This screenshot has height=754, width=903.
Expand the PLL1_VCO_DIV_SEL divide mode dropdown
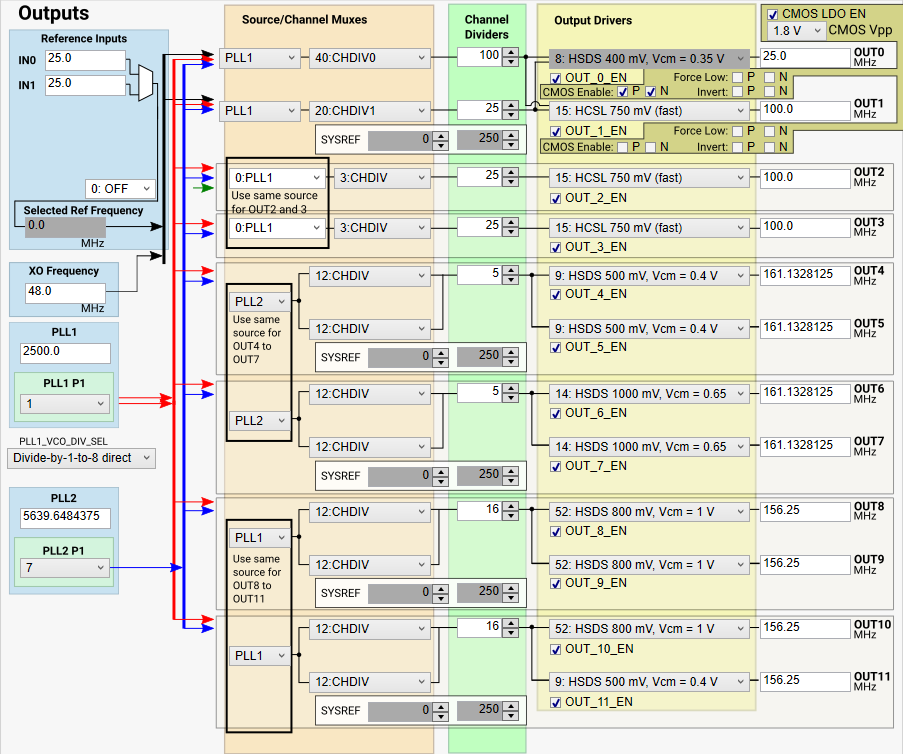point(82,458)
